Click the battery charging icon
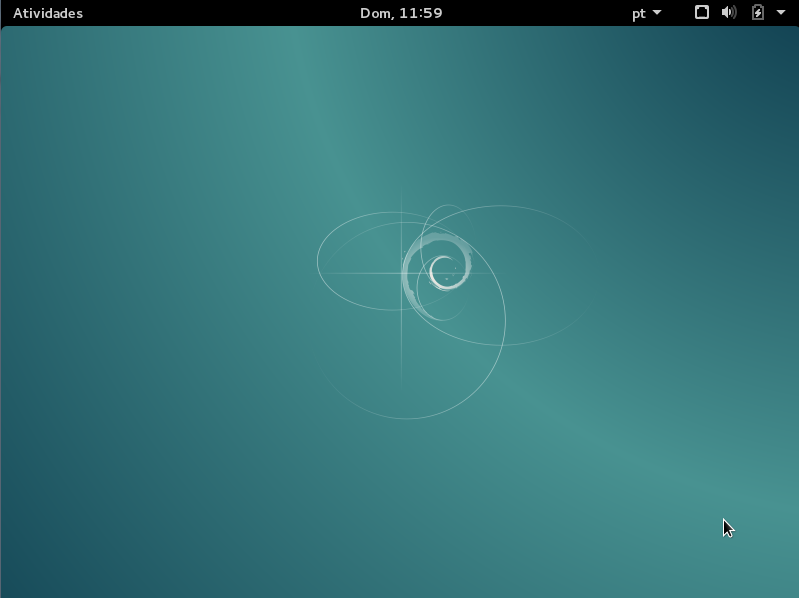The image size is (799, 598). (x=758, y=12)
